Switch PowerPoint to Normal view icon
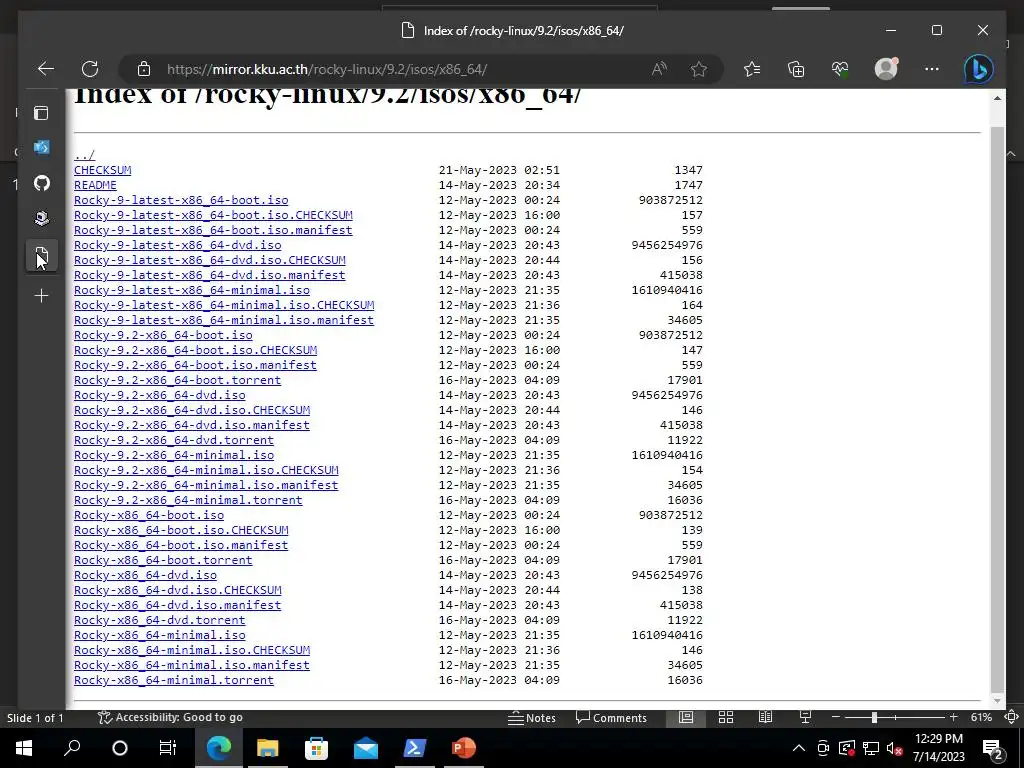Image resolution: width=1024 pixels, height=768 pixels. tap(686, 717)
